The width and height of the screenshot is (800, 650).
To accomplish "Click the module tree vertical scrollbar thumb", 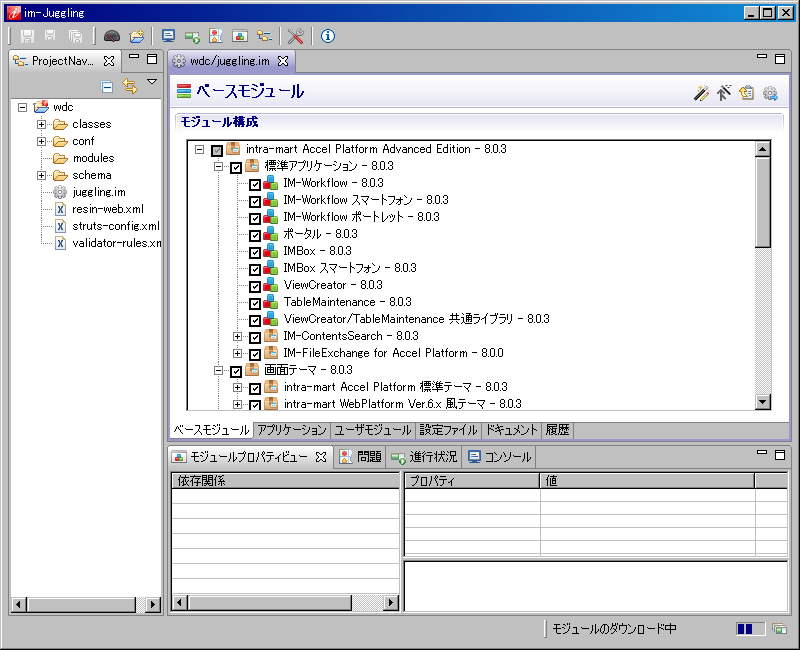I will tap(763, 203).
